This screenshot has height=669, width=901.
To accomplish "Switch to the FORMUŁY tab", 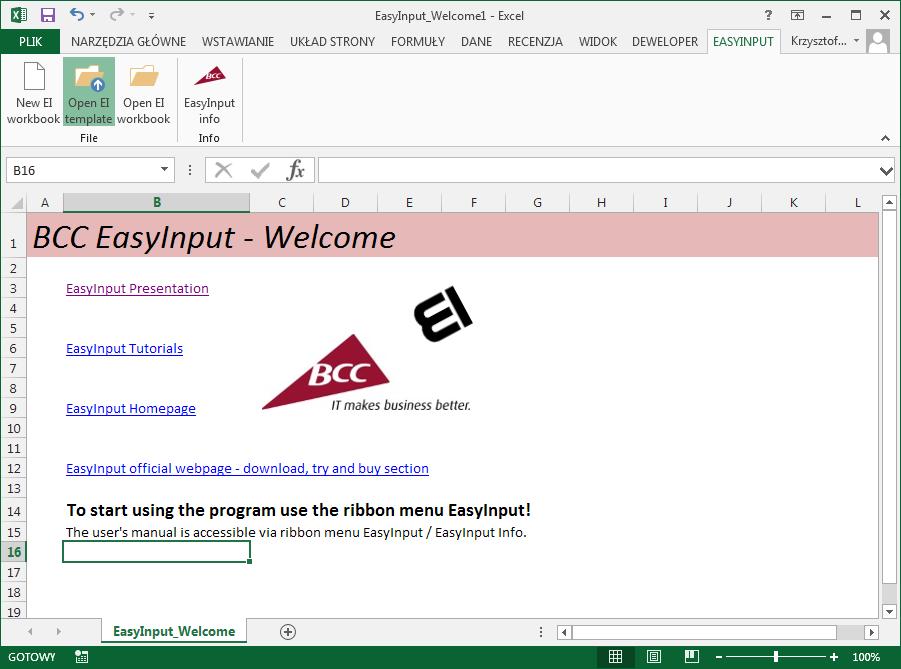I will click(418, 41).
